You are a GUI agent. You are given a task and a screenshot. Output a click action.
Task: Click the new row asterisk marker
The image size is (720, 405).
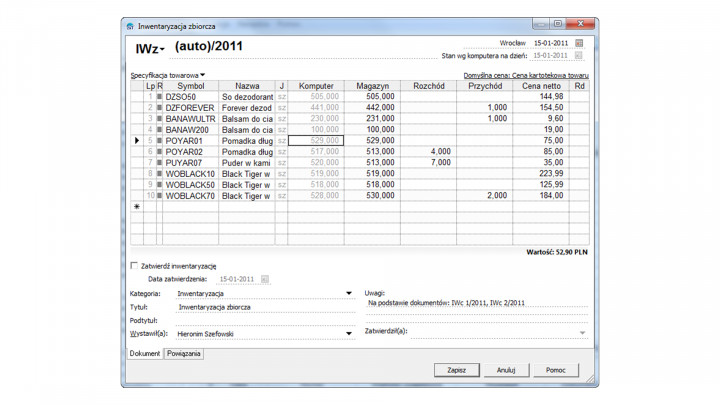(x=137, y=207)
